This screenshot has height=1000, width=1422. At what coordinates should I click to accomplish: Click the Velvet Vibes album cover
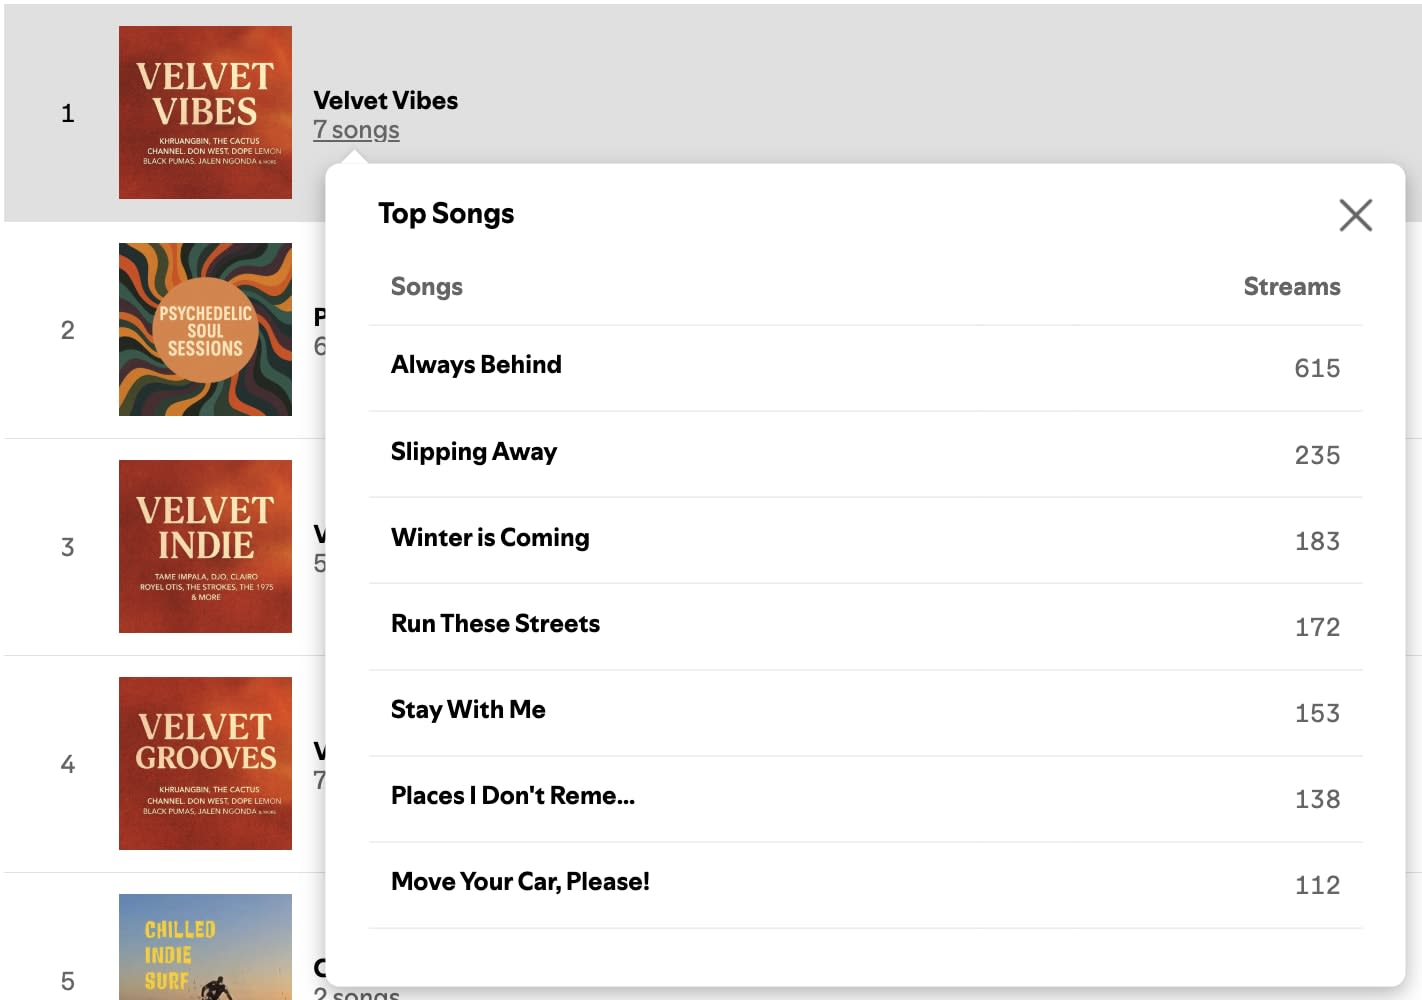pyautogui.click(x=205, y=112)
